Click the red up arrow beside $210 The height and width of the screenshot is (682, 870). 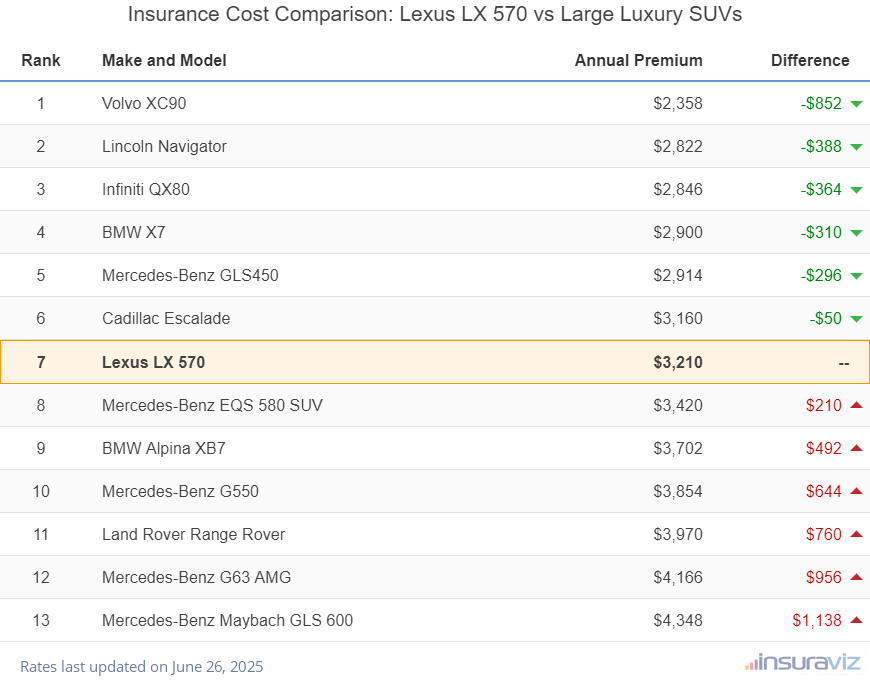point(856,405)
